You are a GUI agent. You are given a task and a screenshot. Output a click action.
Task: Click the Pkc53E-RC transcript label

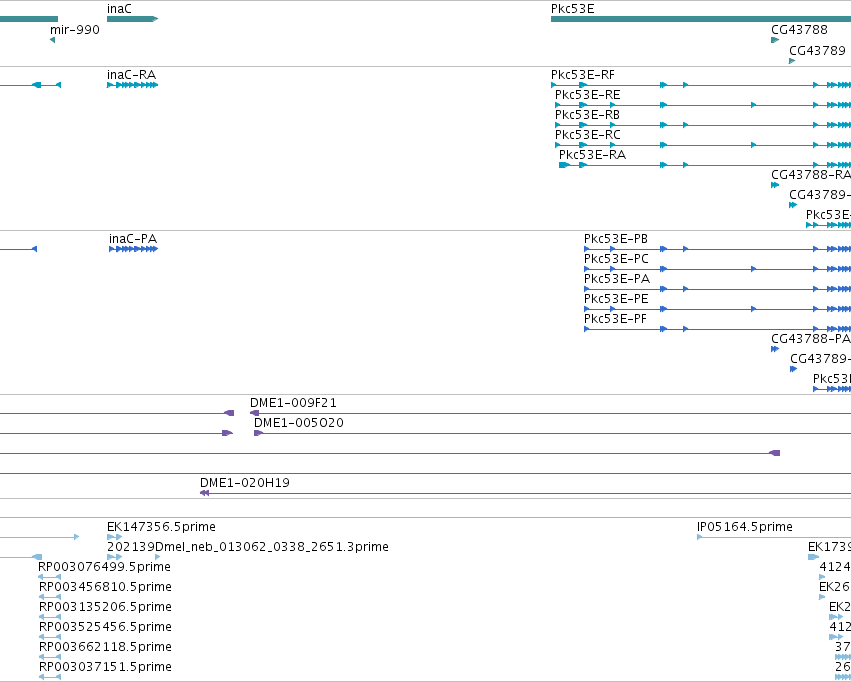(x=587, y=135)
